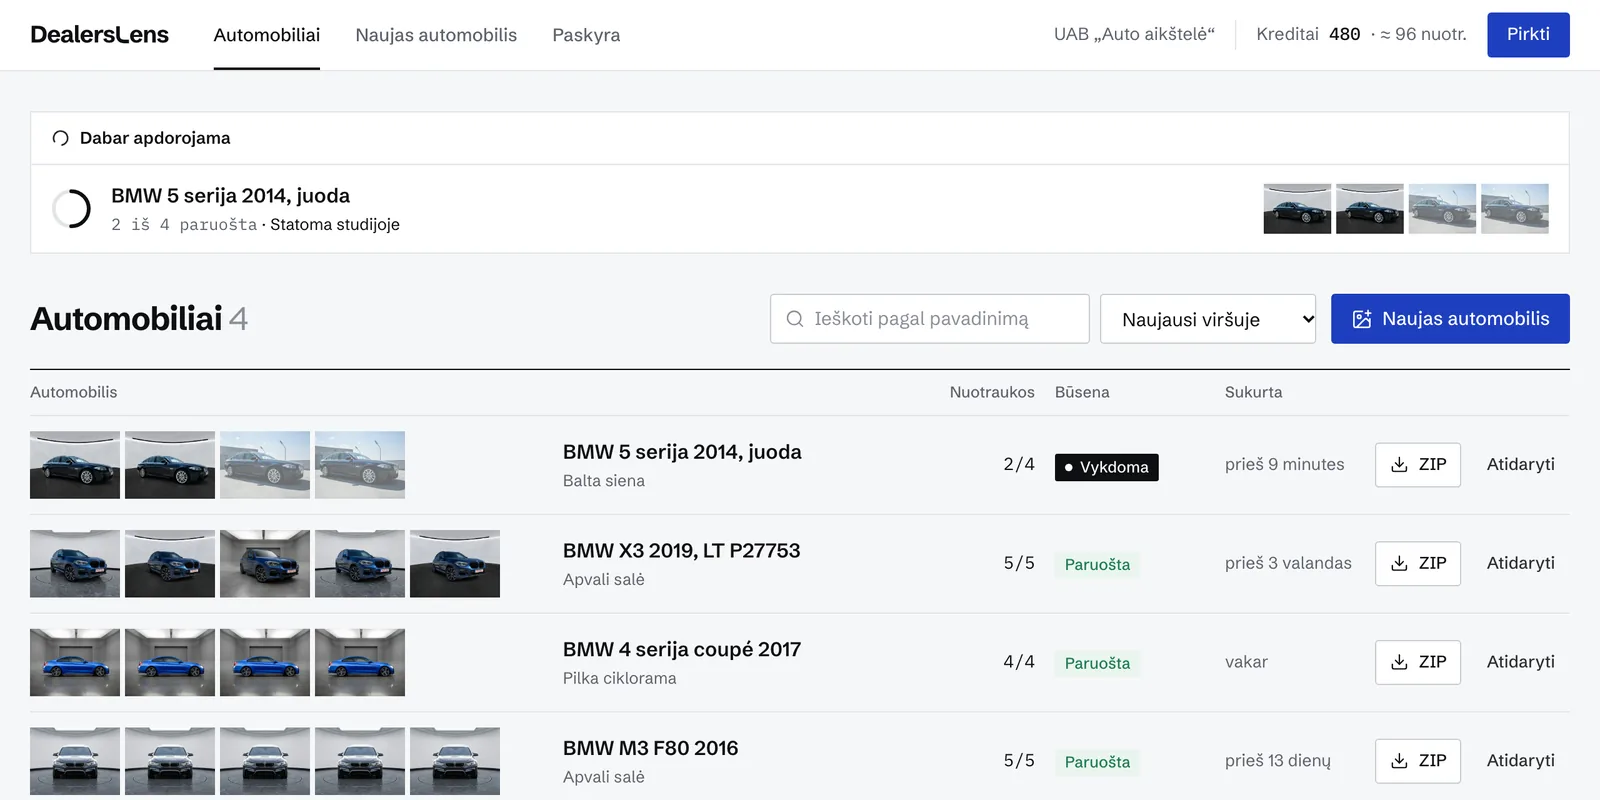This screenshot has height=800, width=1600.
Task: Click the download icon in the BMW 4 serija row
Action: coord(1400,663)
